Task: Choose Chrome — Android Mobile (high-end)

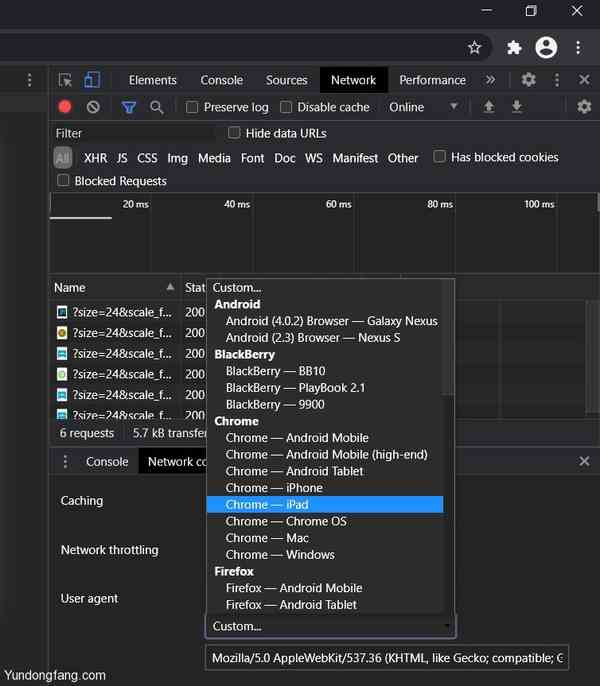Action: pos(325,455)
